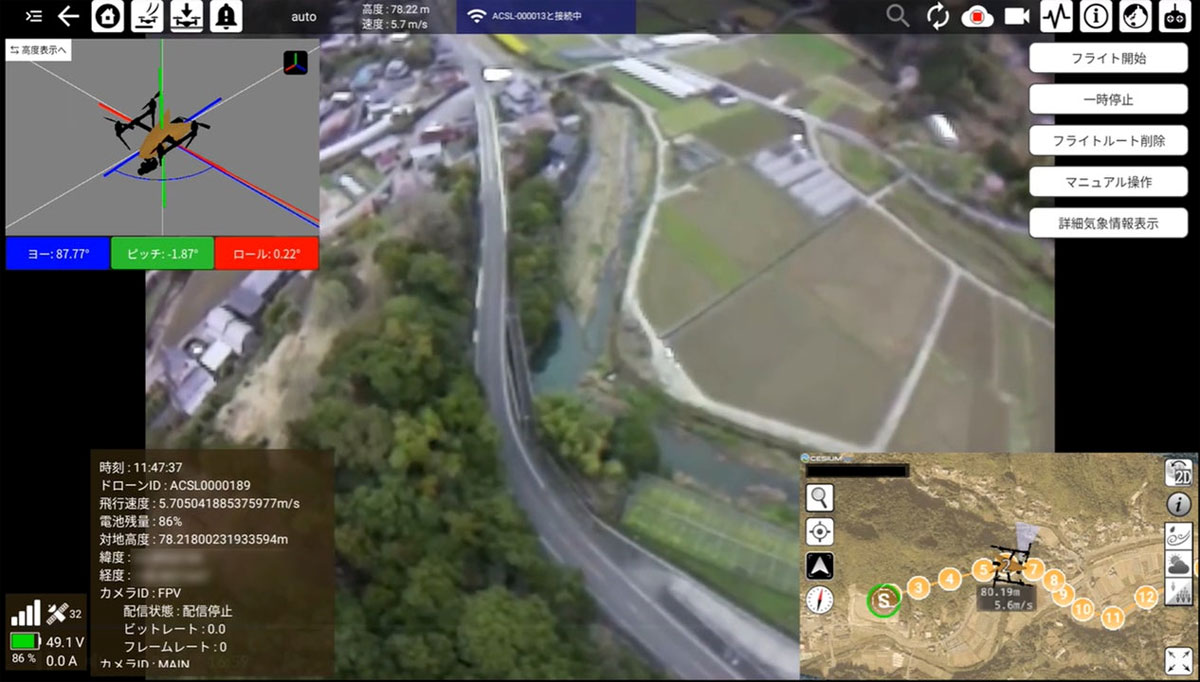Click the drone landing icon
This screenshot has height=682, width=1200.
point(187,16)
